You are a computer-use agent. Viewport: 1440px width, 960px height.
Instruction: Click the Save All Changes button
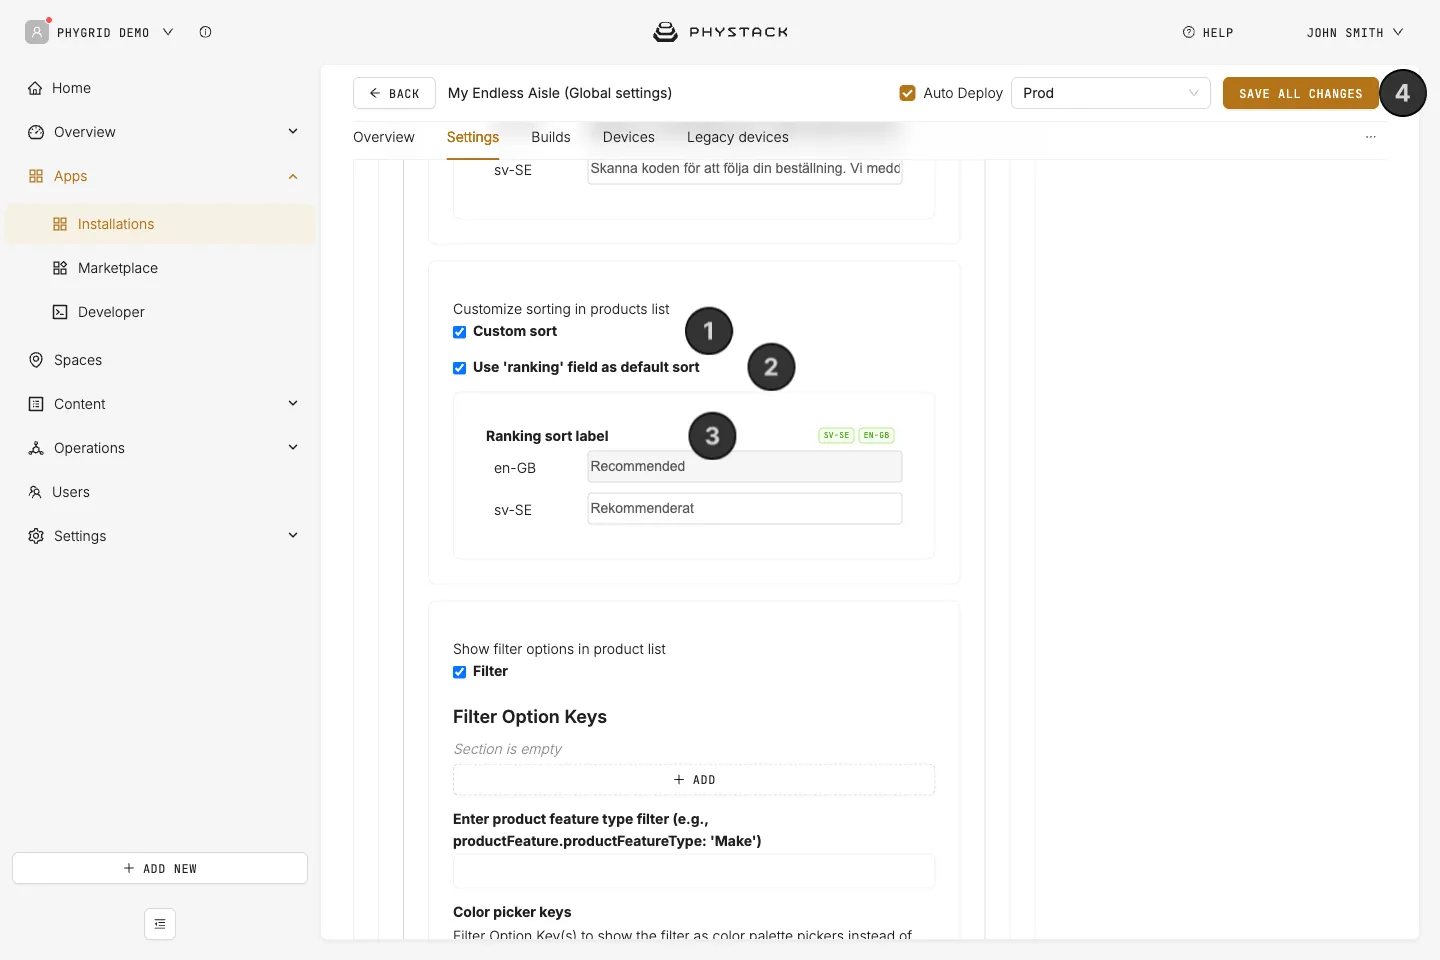pyautogui.click(x=1301, y=93)
